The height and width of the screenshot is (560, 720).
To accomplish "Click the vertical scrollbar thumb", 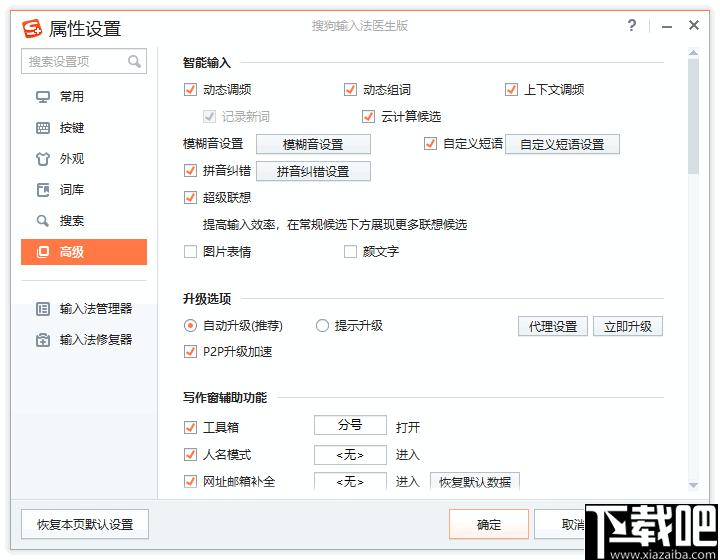I will (693, 116).
